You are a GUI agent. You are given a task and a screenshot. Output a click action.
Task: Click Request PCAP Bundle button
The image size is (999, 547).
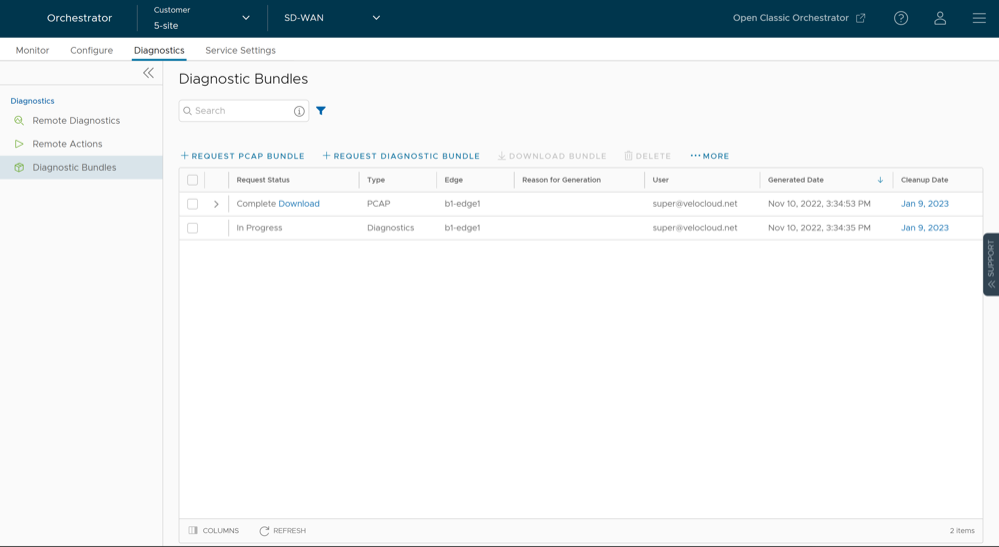(x=242, y=156)
